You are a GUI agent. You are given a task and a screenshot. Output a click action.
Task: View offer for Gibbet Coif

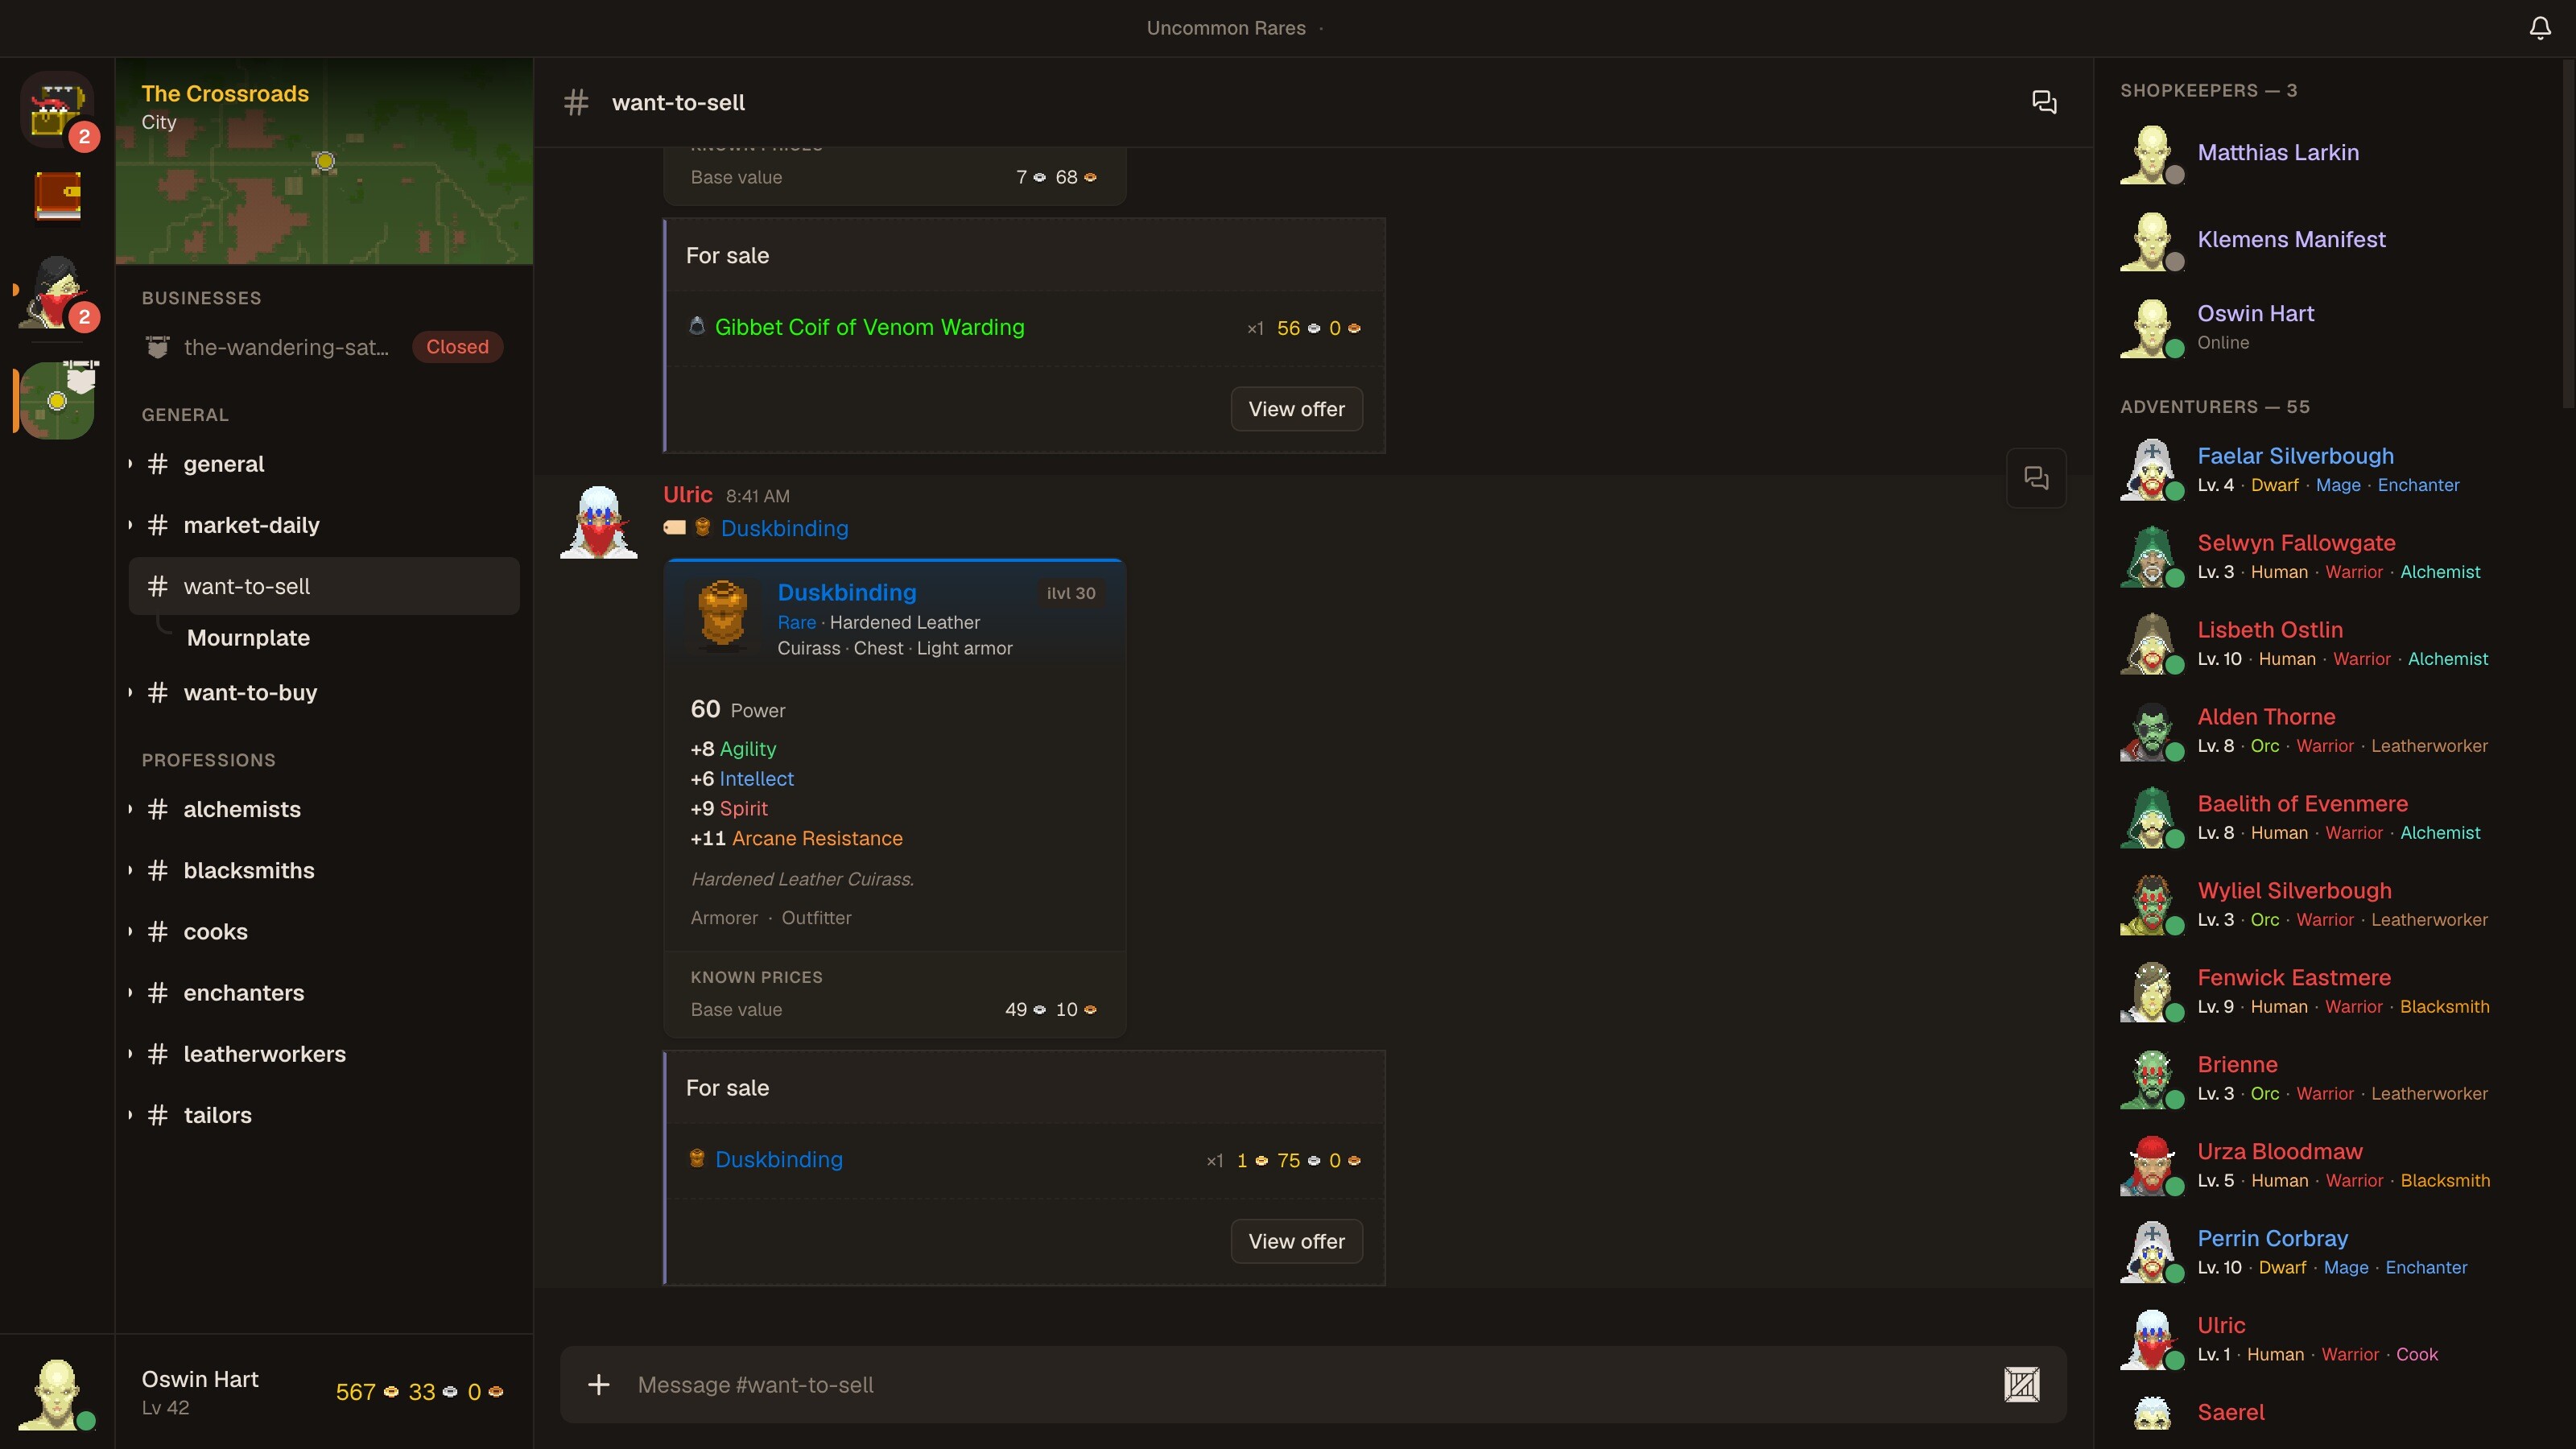coord(1296,409)
